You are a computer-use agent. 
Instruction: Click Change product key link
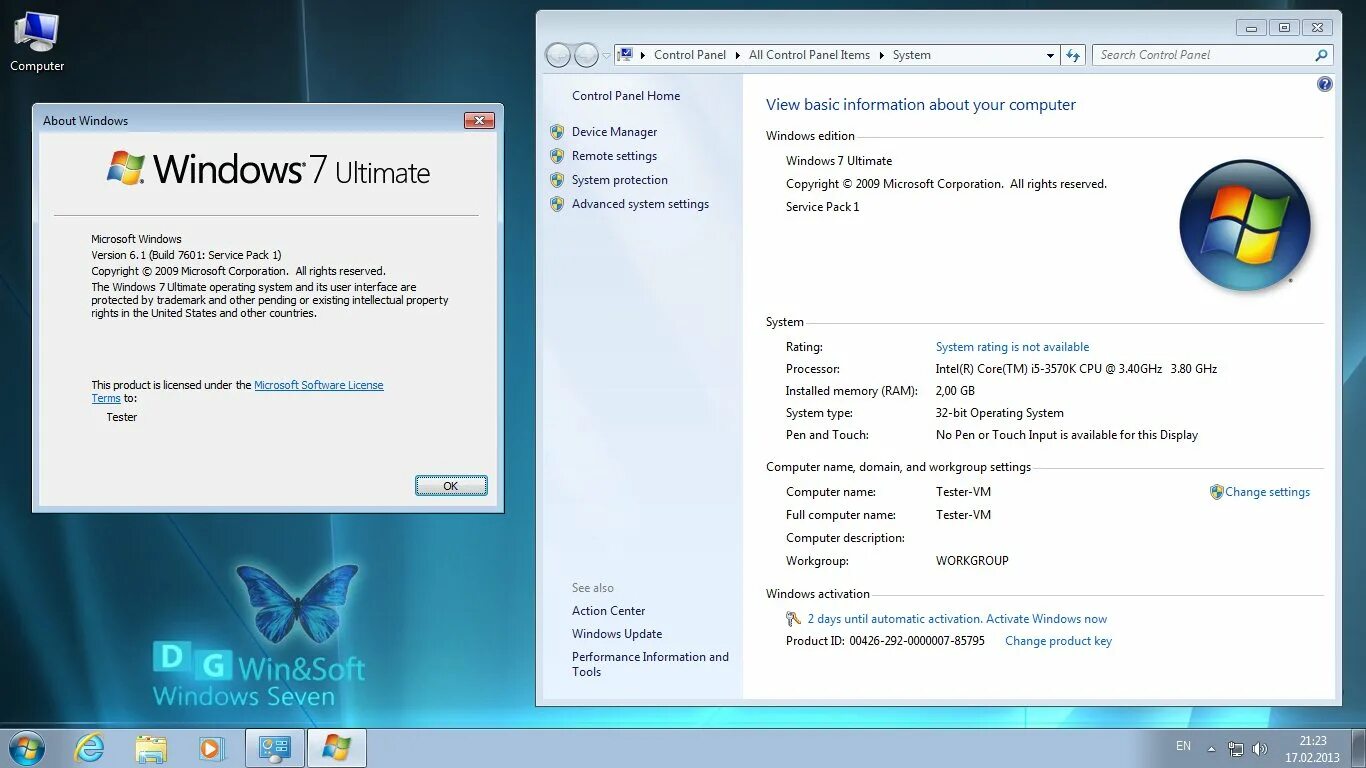pos(1058,641)
